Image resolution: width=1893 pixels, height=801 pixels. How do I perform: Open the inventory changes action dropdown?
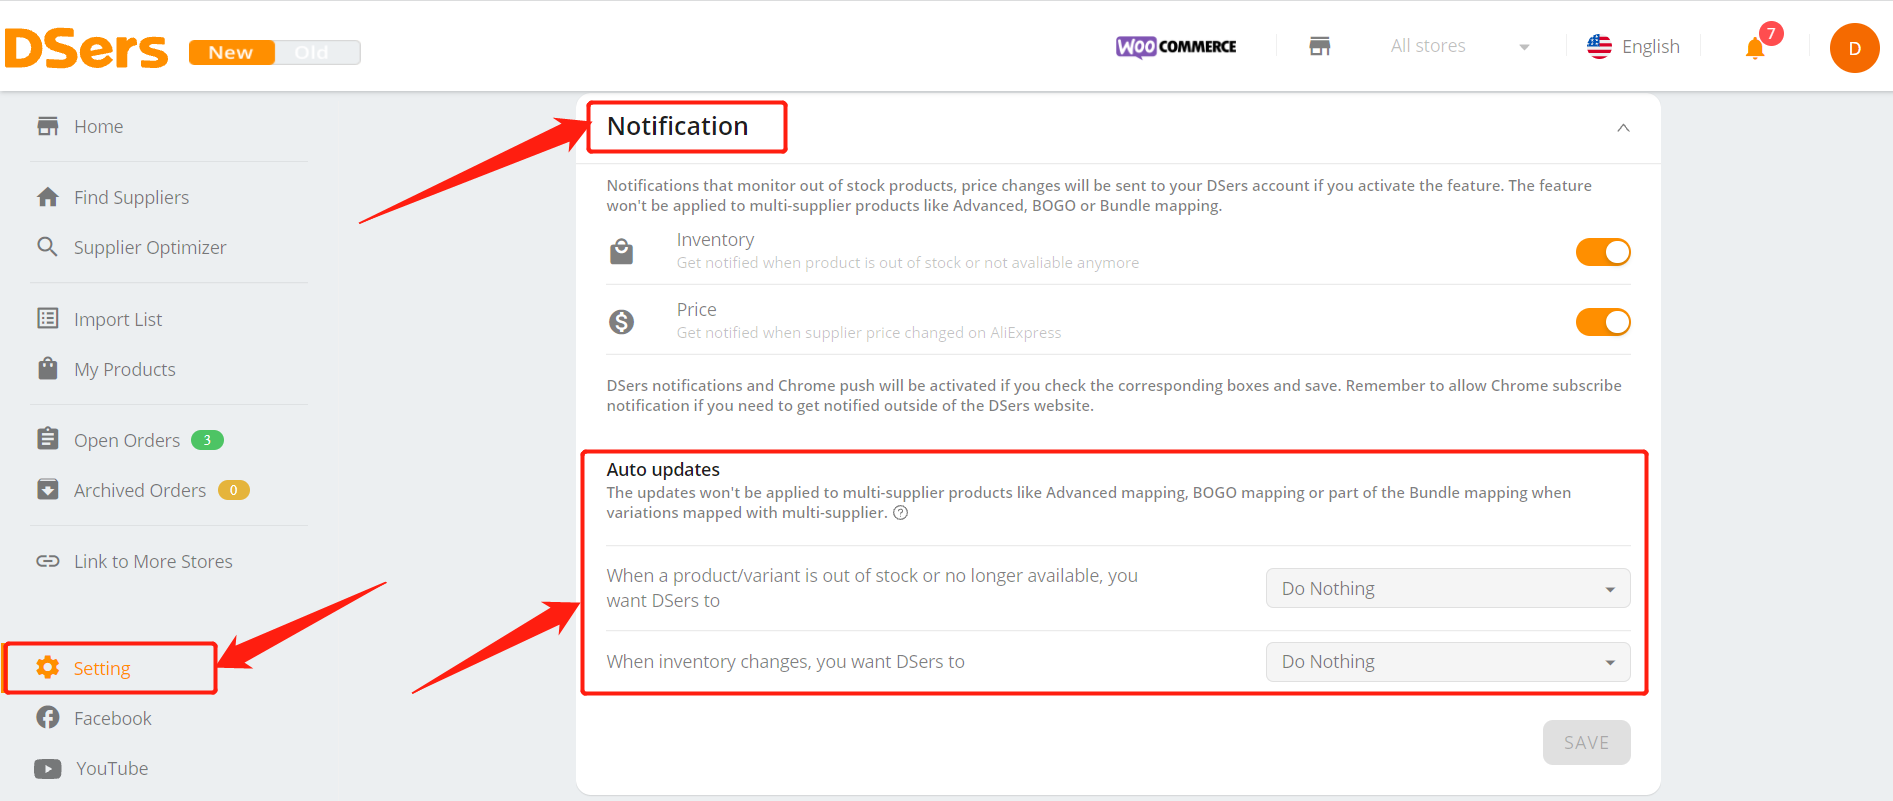click(x=1448, y=662)
